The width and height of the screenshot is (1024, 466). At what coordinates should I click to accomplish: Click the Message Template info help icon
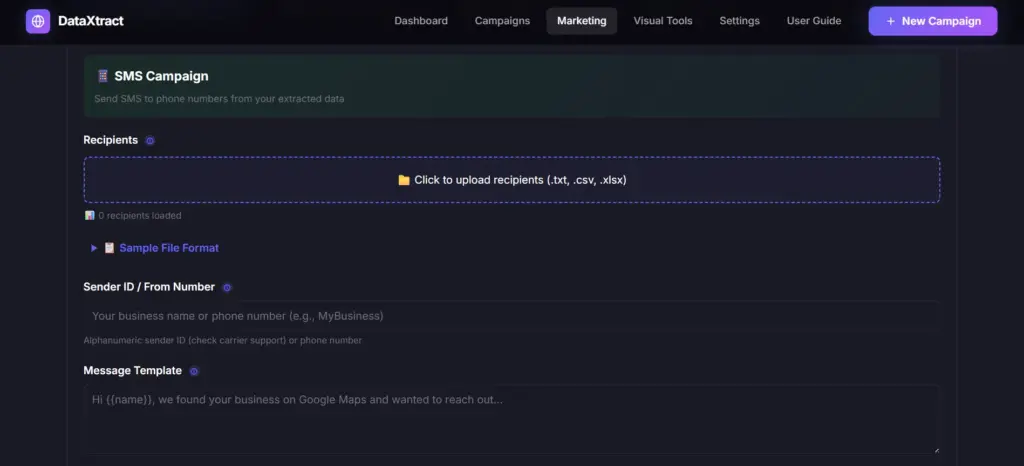point(194,371)
